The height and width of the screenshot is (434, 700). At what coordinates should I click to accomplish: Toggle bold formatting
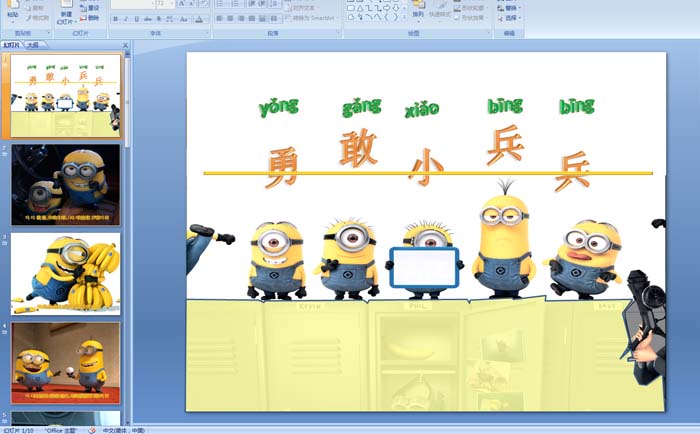114,18
